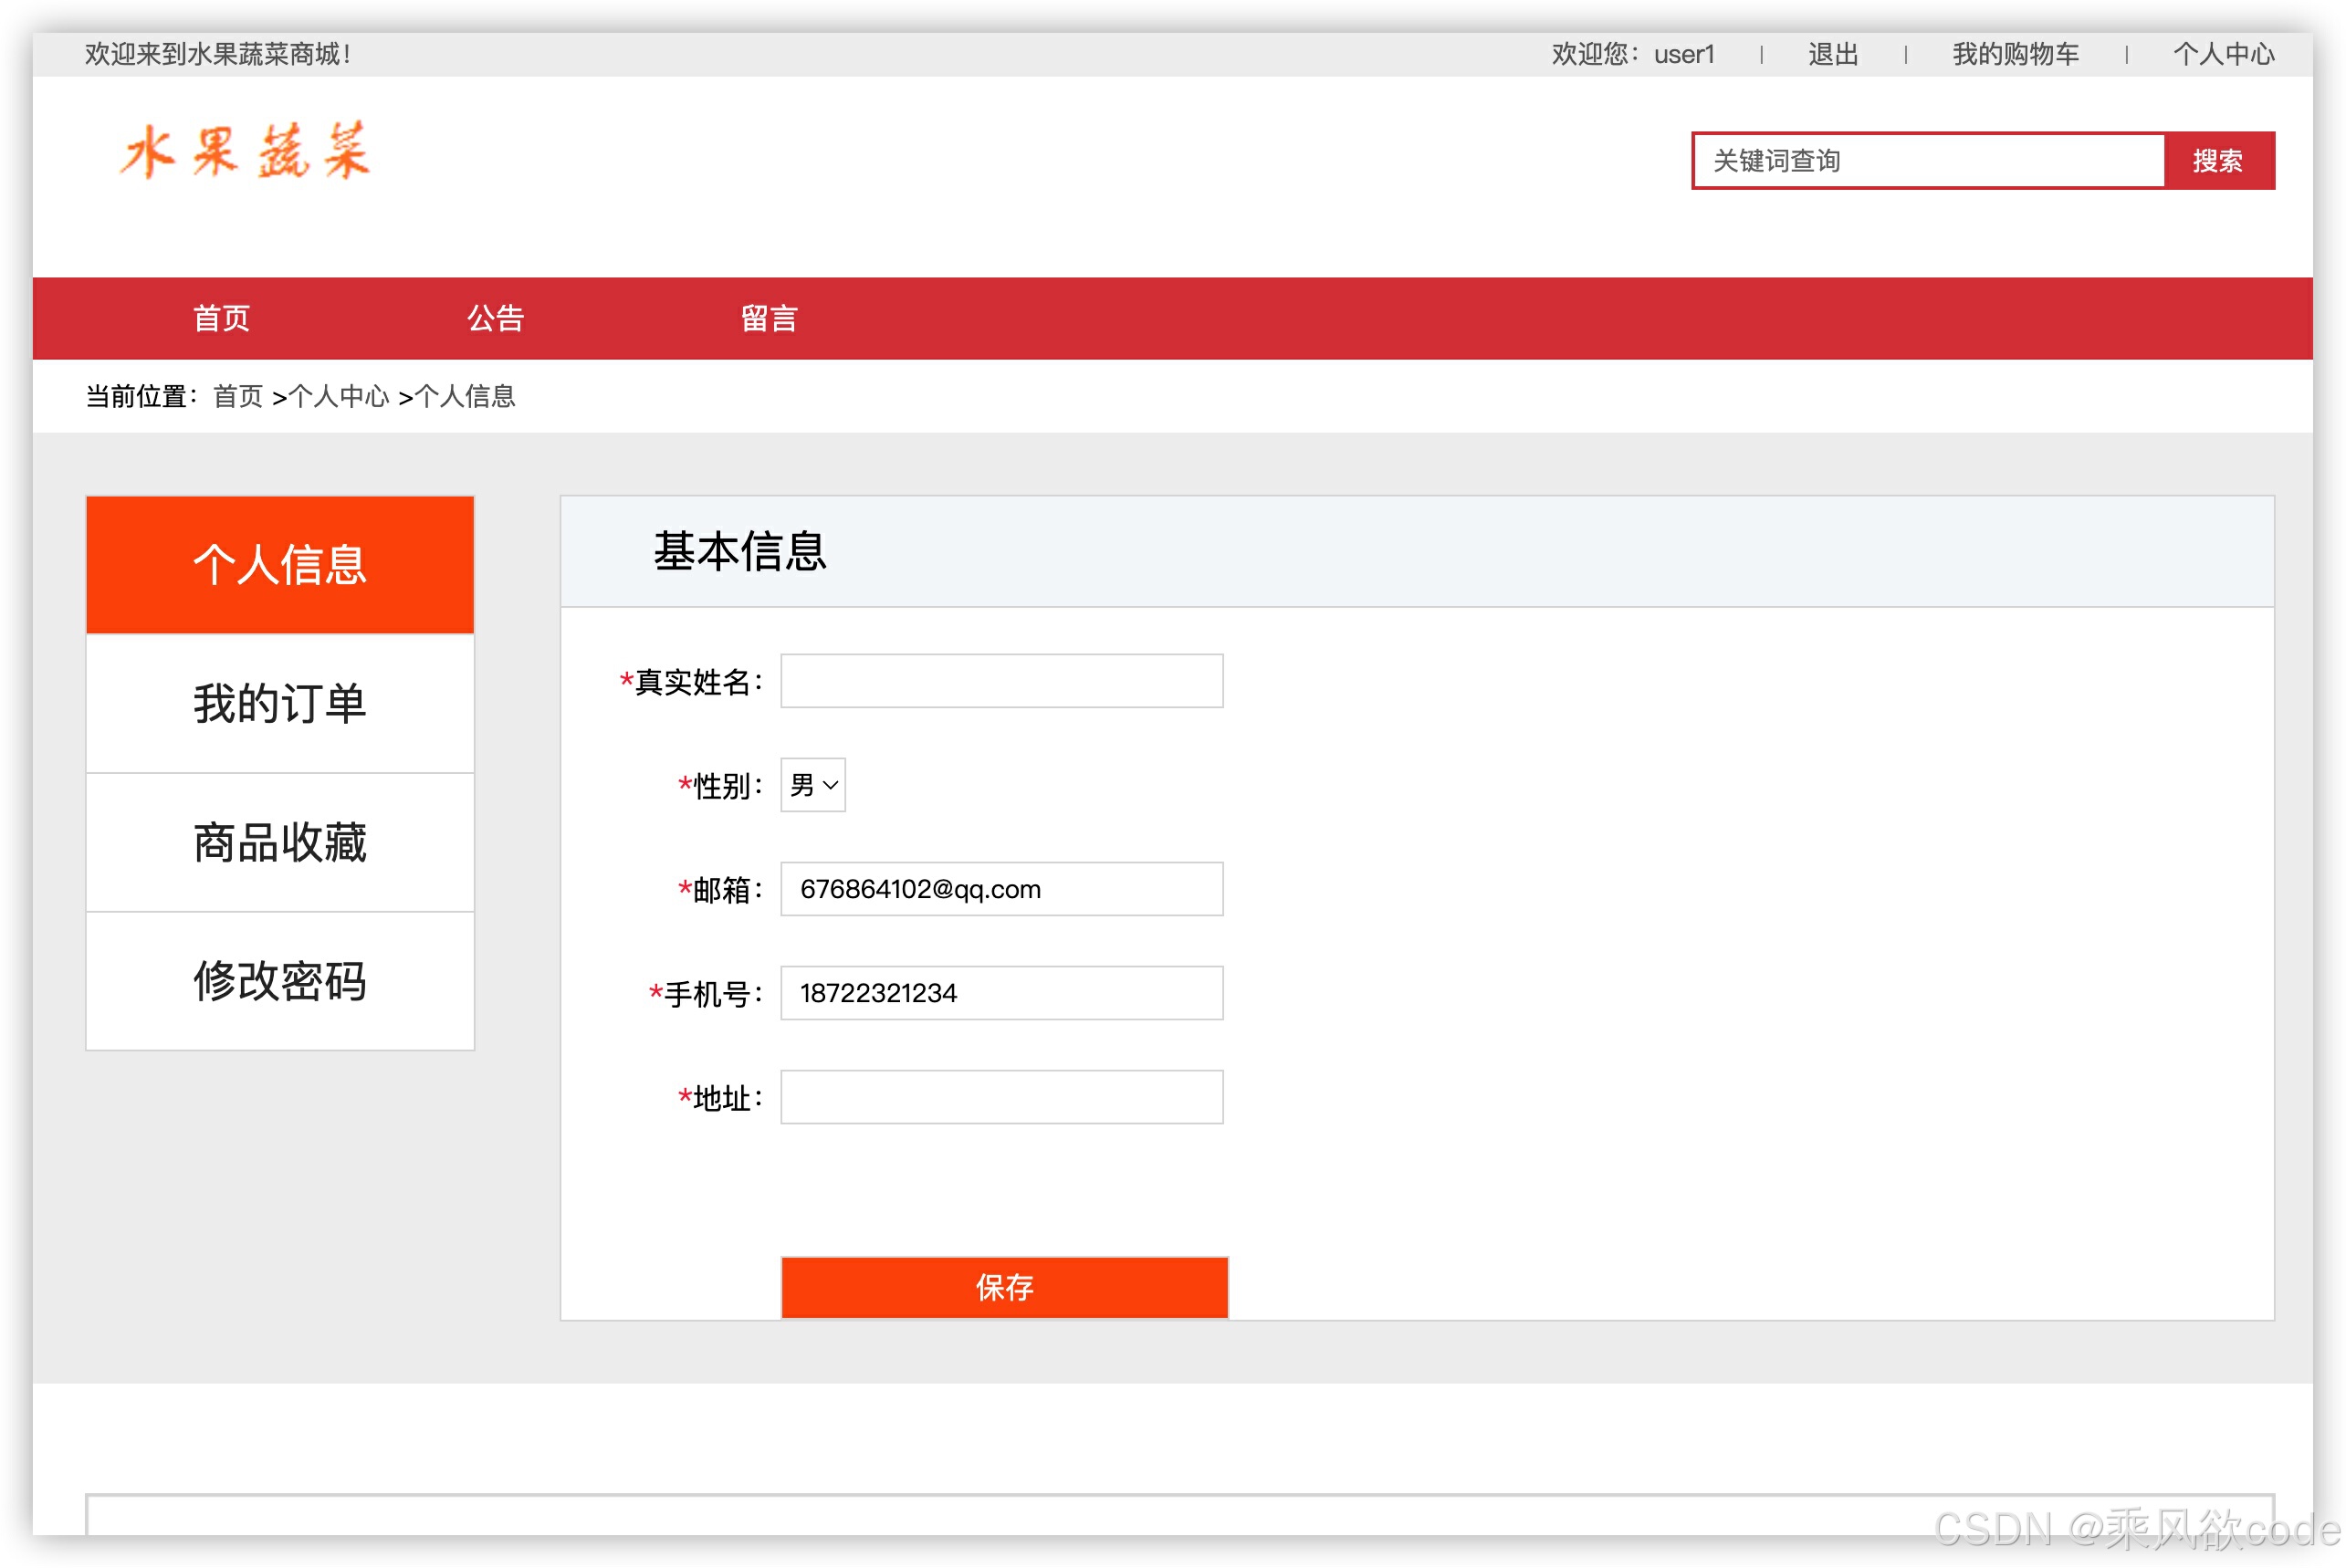Switch to 商品收藏 sidebar item
Image resolution: width=2346 pixels, height=1568 pixels.
coord(280,842)
